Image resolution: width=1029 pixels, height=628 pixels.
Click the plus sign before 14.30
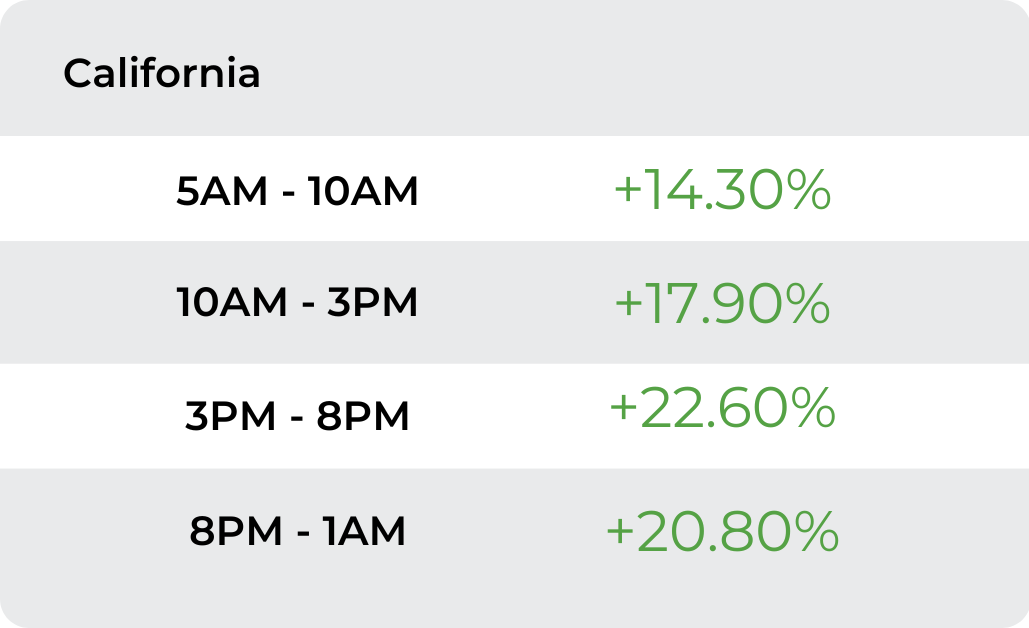click(x=627, y=190)
